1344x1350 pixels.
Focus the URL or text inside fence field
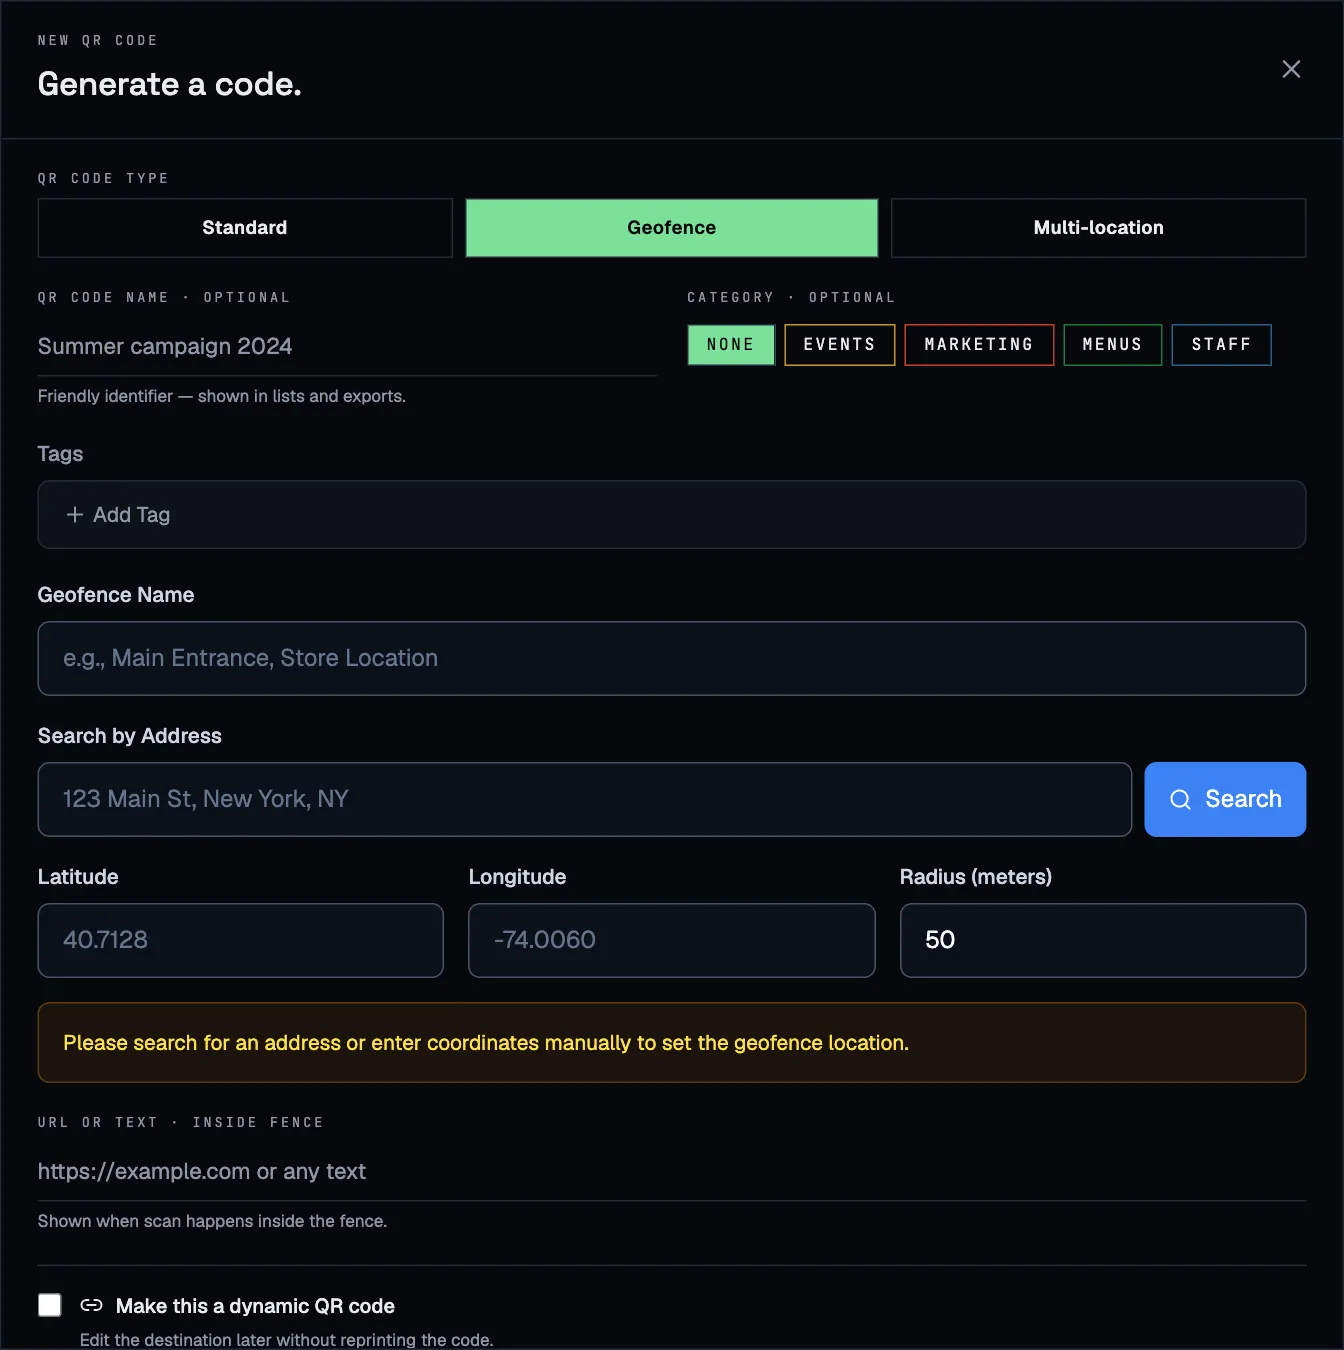click(672, 1172)
